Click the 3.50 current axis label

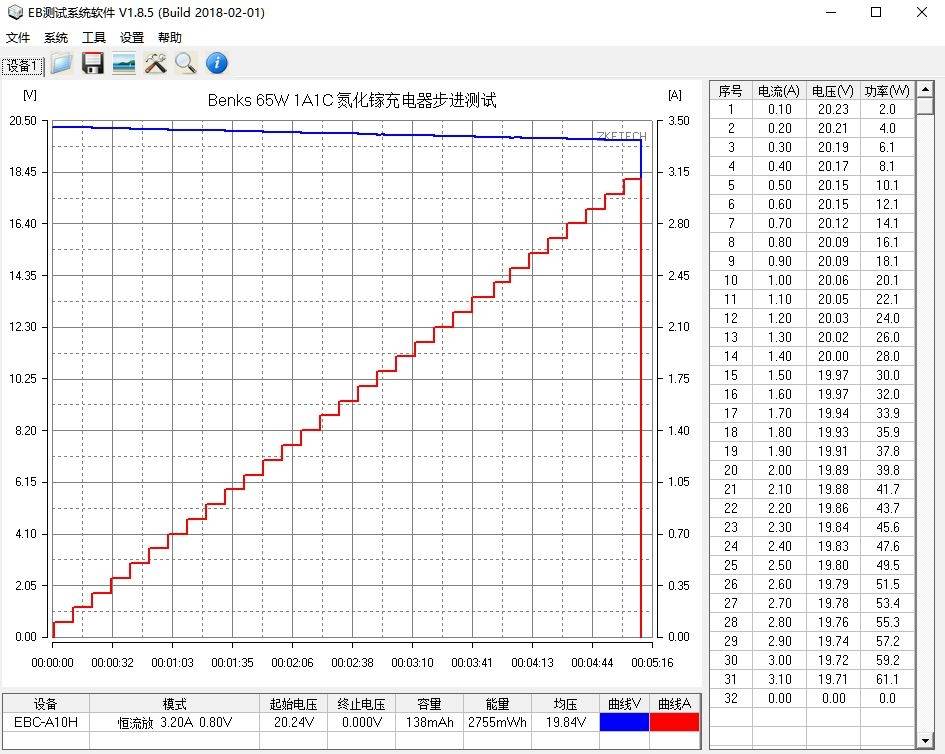[679, 121]
